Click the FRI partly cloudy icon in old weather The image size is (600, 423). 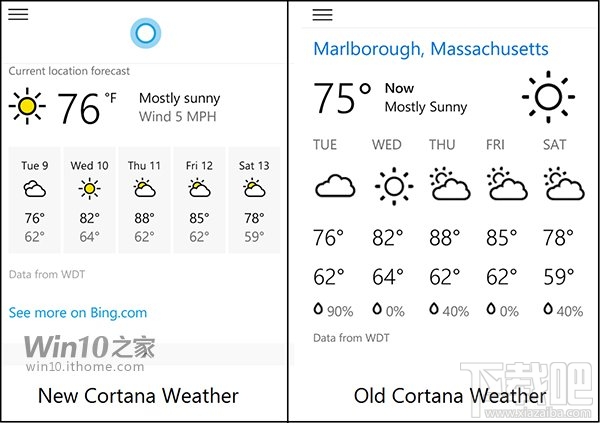point(508,185)
